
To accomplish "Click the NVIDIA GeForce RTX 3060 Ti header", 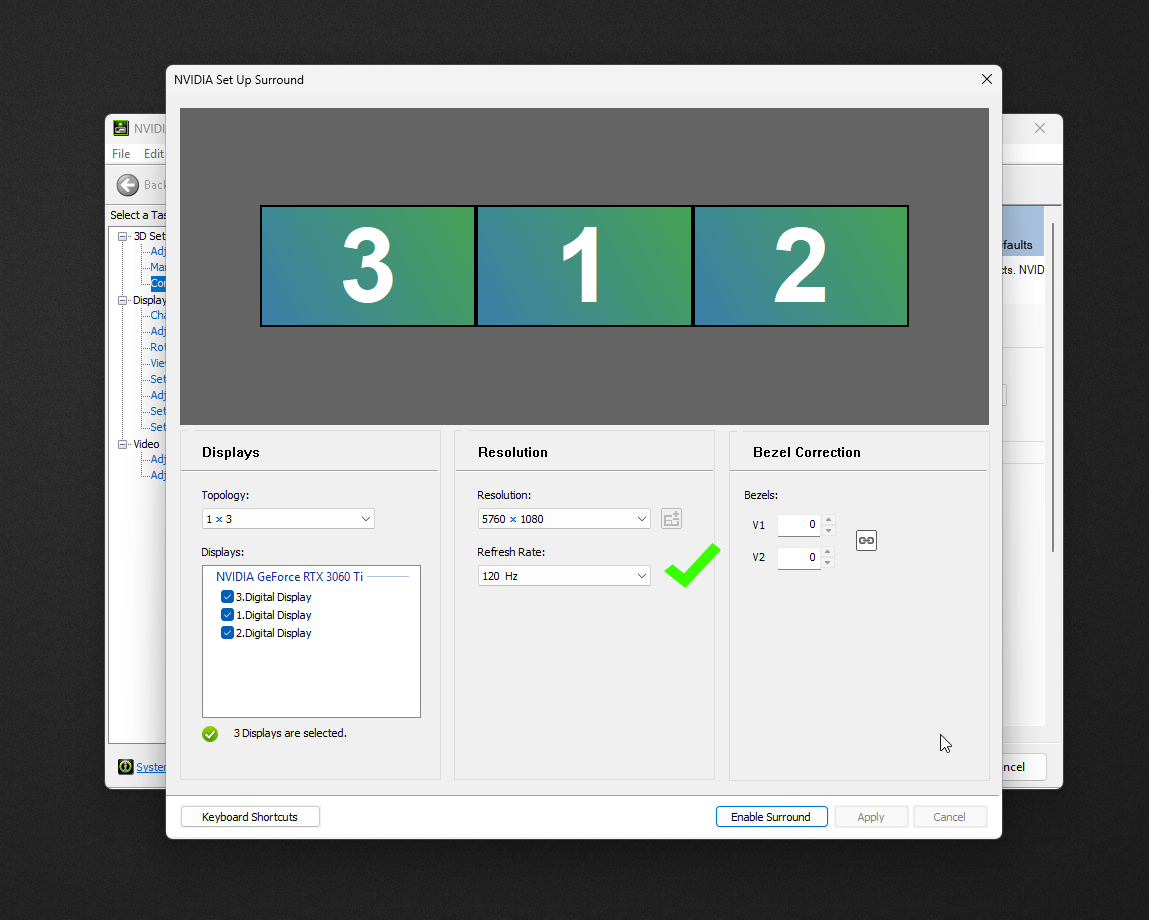I will click(x=289, y=577).
